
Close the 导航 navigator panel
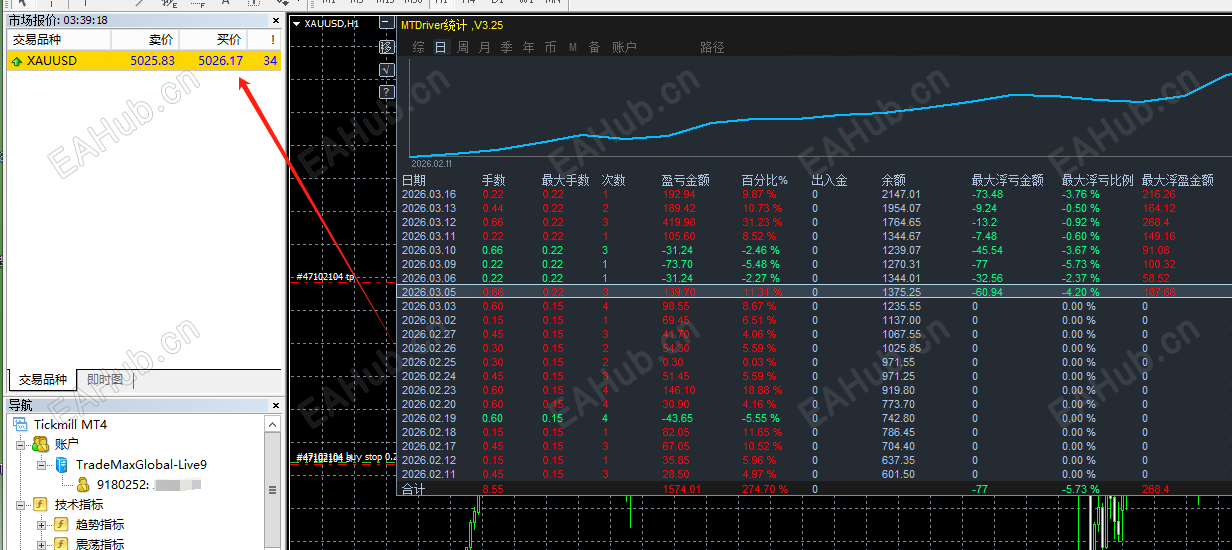[275, 405]
